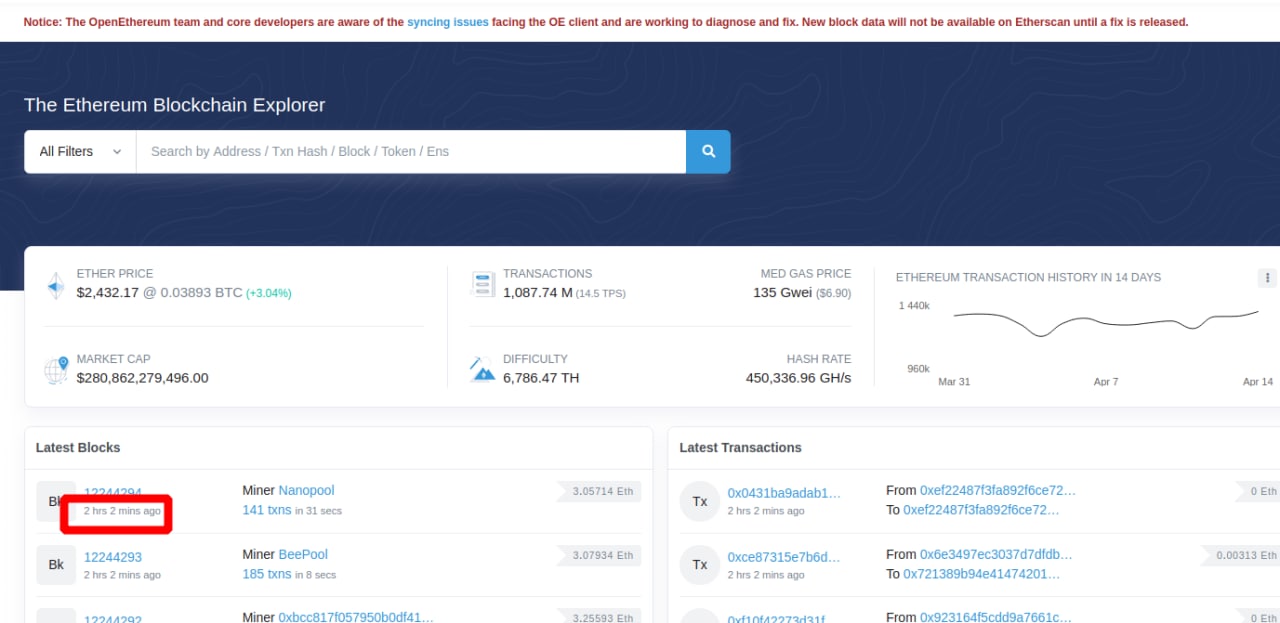Click the Market Cap globe icon
This screenshot has width=1280, height=623.
coord(56,370)
